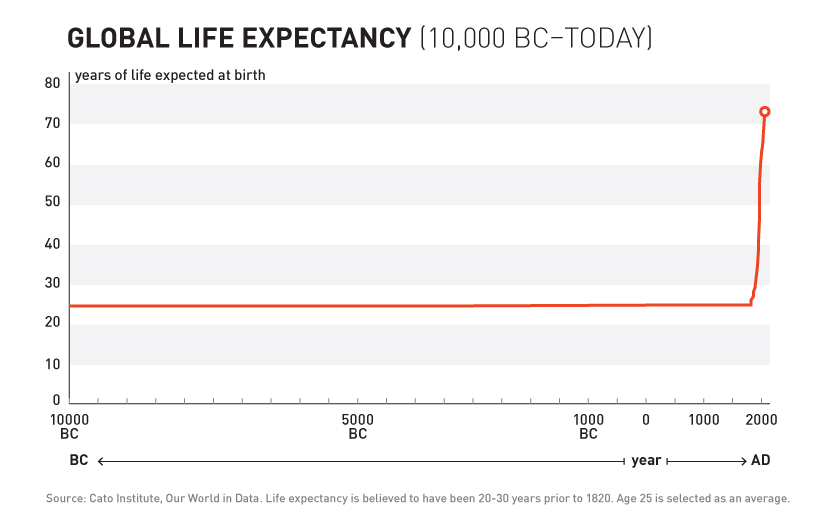The width and height of the screenshot is (820, 519).
Task: Click the "GLOBAL LIFE EXPECTANCY" title
Action: (x=238, y=39)
